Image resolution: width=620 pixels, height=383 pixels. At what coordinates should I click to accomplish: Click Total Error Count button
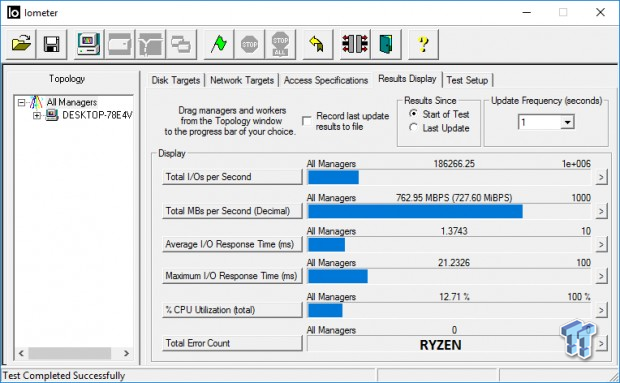pyautogui.click(x=232, y=343)
